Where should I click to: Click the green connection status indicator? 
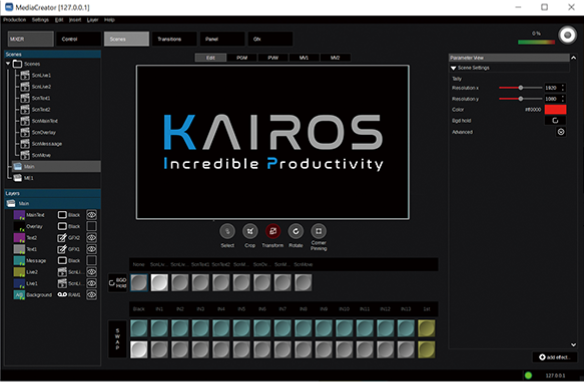coord(528,375)
